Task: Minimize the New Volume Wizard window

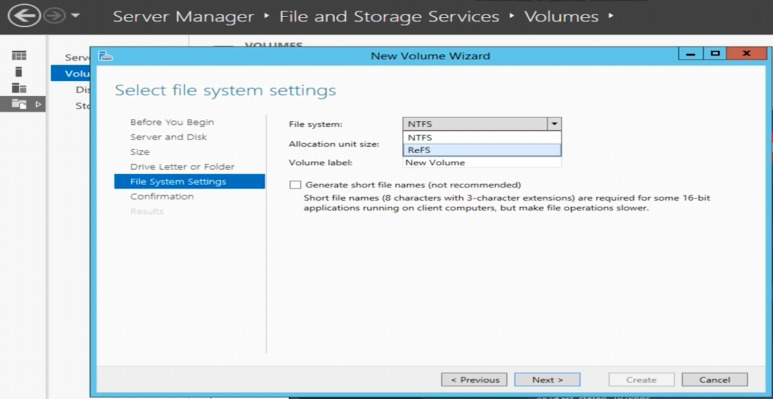Action: pos(691,54)
